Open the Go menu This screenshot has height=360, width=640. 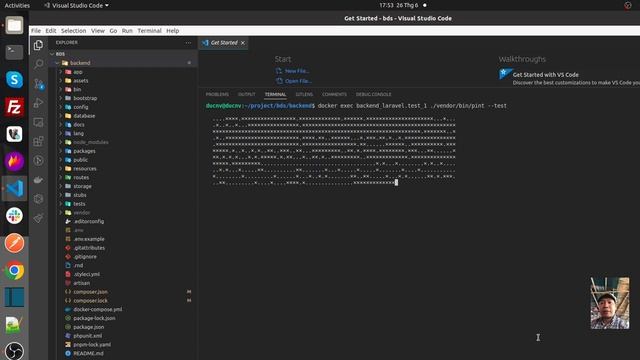point(113,31)
